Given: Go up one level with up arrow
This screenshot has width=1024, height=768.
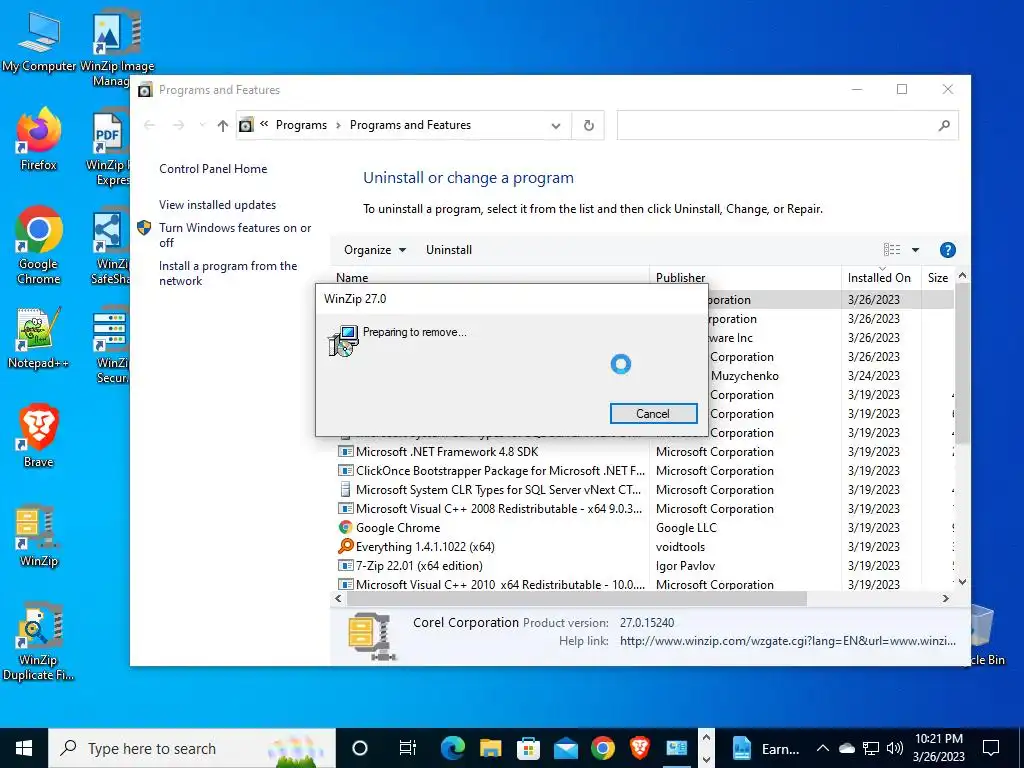Looking at the screenshot, I should (x=223, y=125).
